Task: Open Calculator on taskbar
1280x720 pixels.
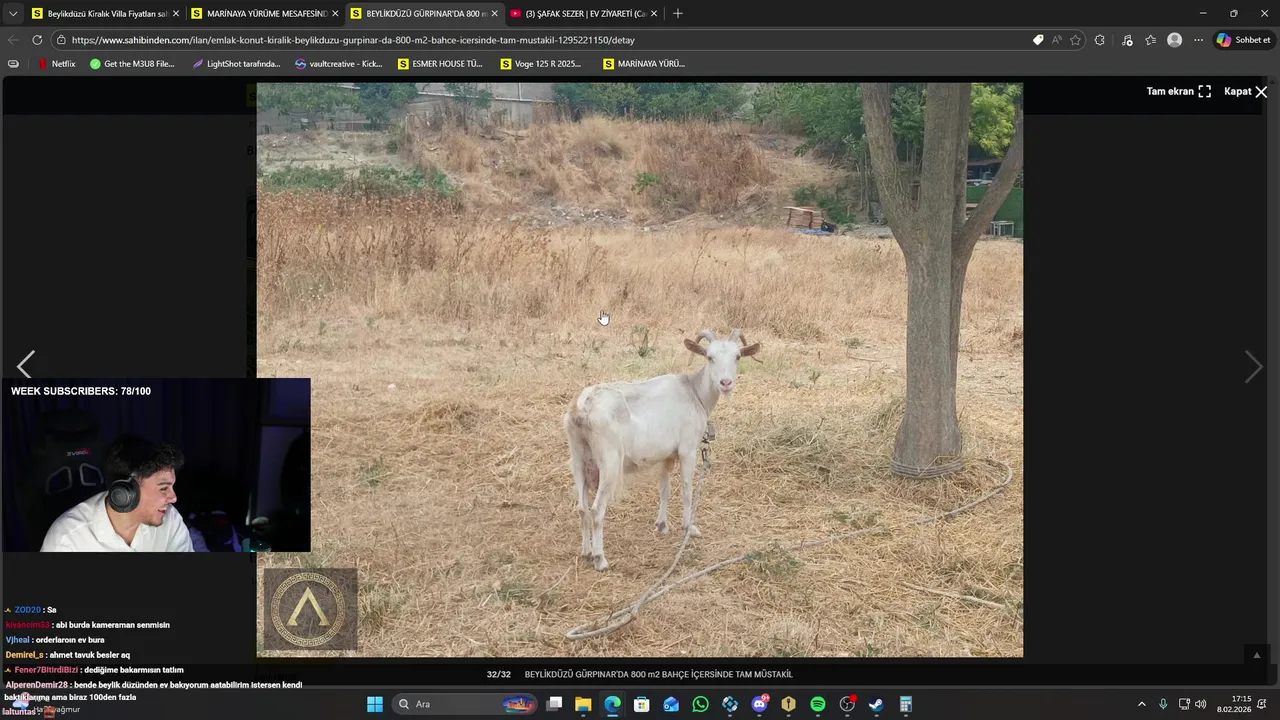Action: 905,704
